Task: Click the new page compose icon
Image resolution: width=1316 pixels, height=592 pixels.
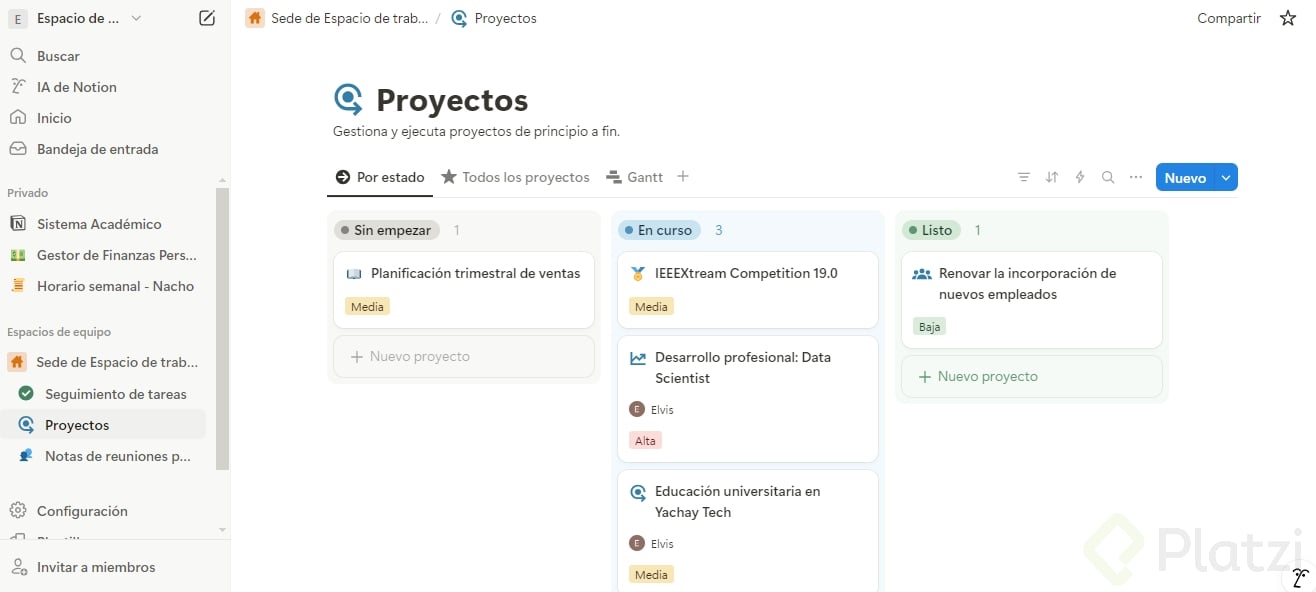Action: tap(207, 18)
